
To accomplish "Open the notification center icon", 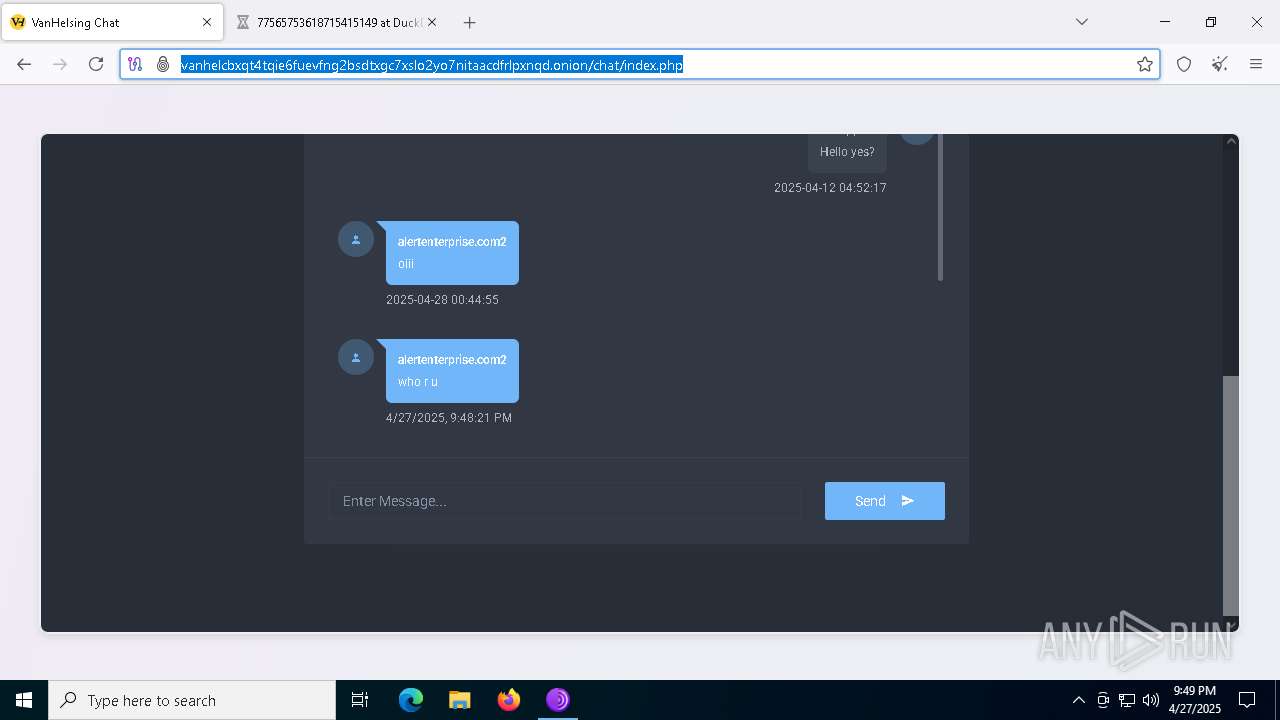I will click(x=1247, y=700).
